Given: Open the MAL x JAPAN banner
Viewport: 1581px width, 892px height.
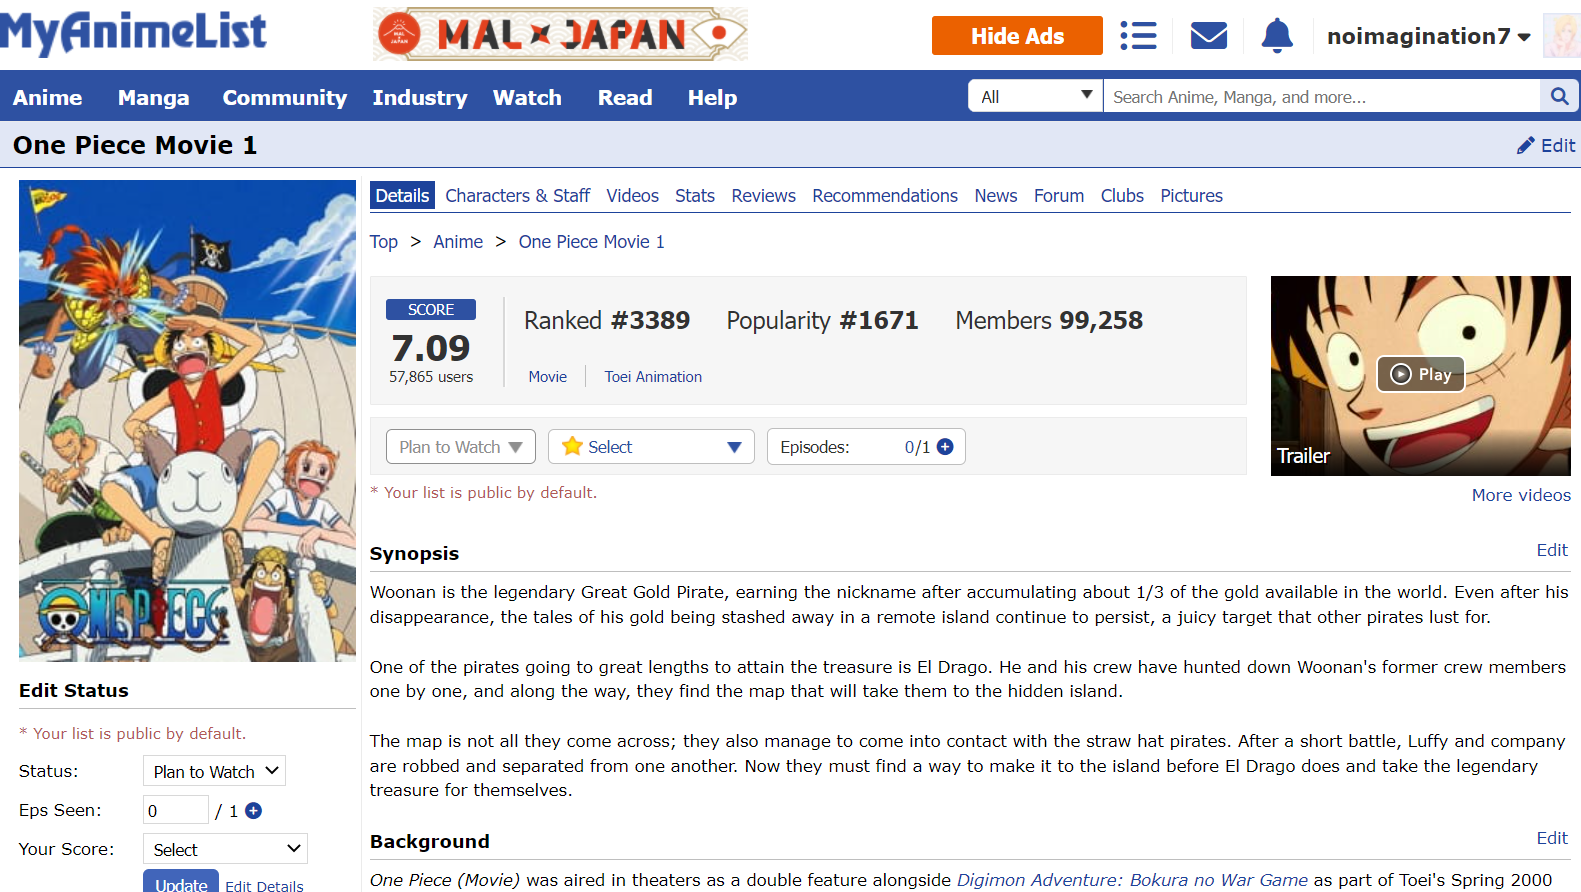Looking at the screenshot, I should pyautogui.click(x=560, y=35).
